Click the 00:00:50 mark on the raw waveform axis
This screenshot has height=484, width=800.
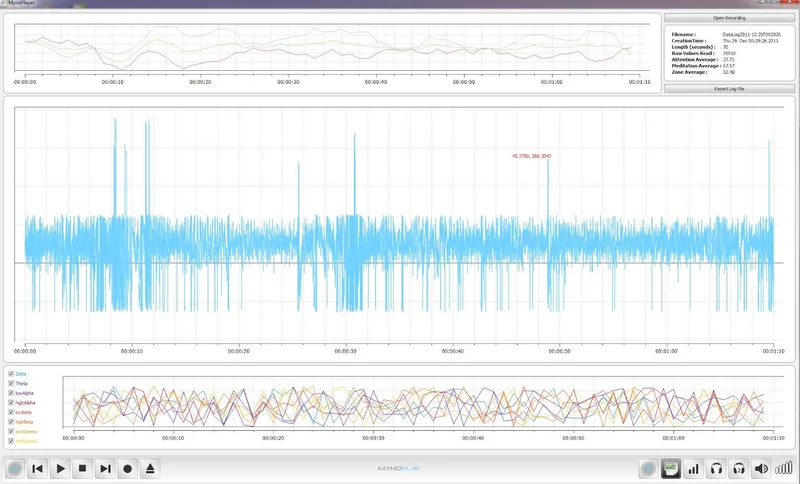pyautogui.click(x=559, y=351)
